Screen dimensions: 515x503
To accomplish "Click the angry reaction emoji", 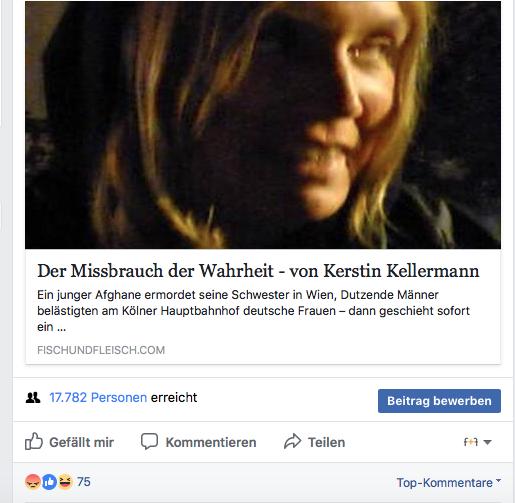I will click(33, 482).
